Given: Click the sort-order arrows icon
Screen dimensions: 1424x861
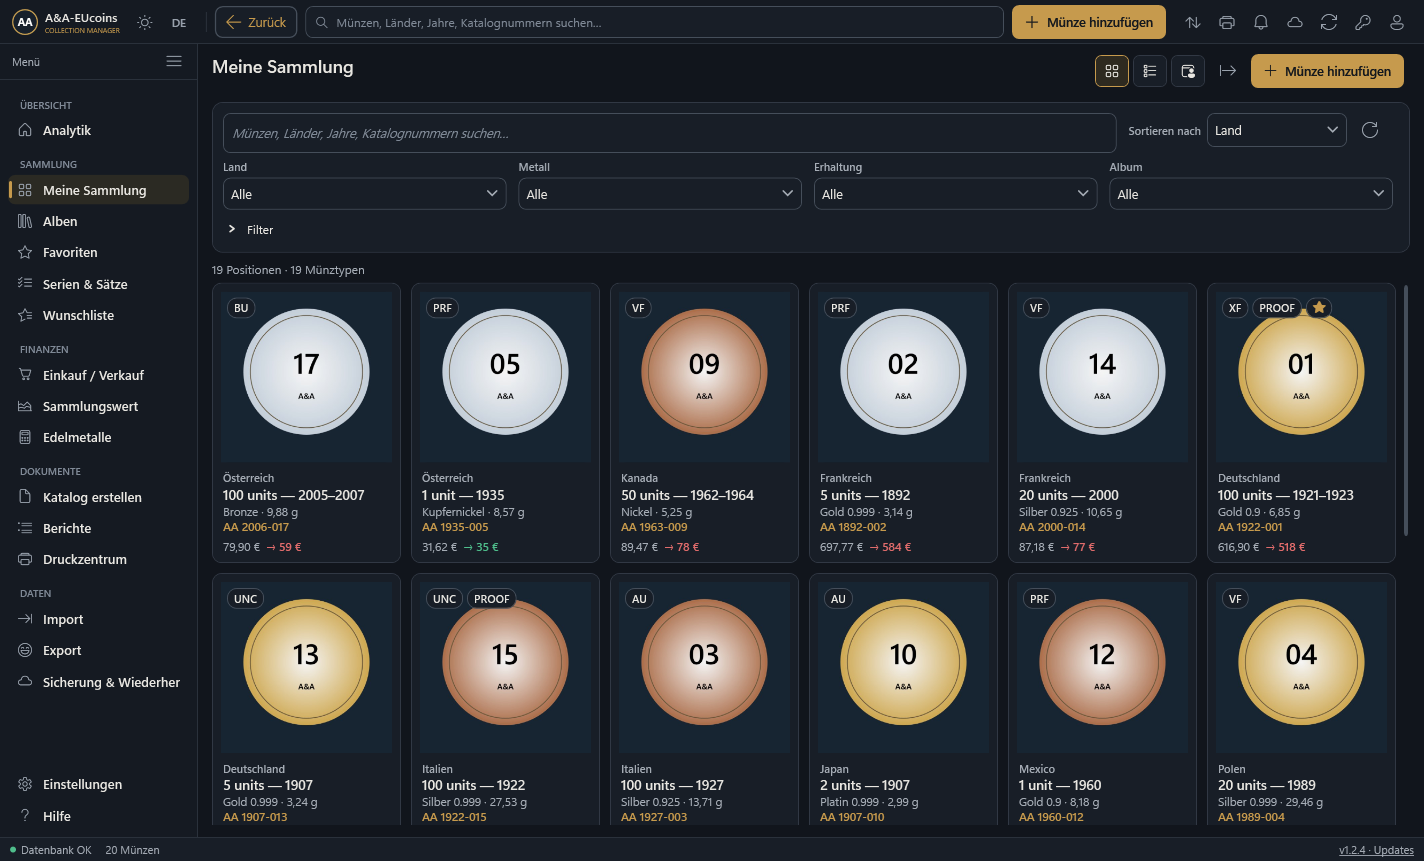Looking at the screenshot, I should (1193, 22).
